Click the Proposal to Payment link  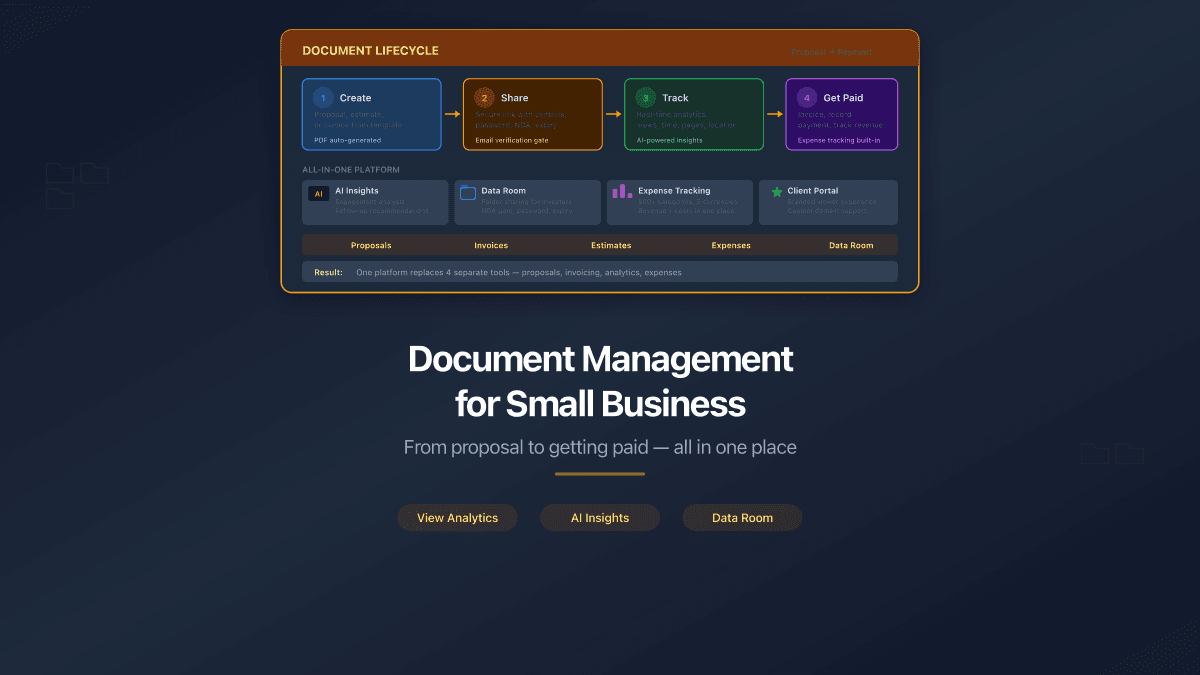point(833,50)
